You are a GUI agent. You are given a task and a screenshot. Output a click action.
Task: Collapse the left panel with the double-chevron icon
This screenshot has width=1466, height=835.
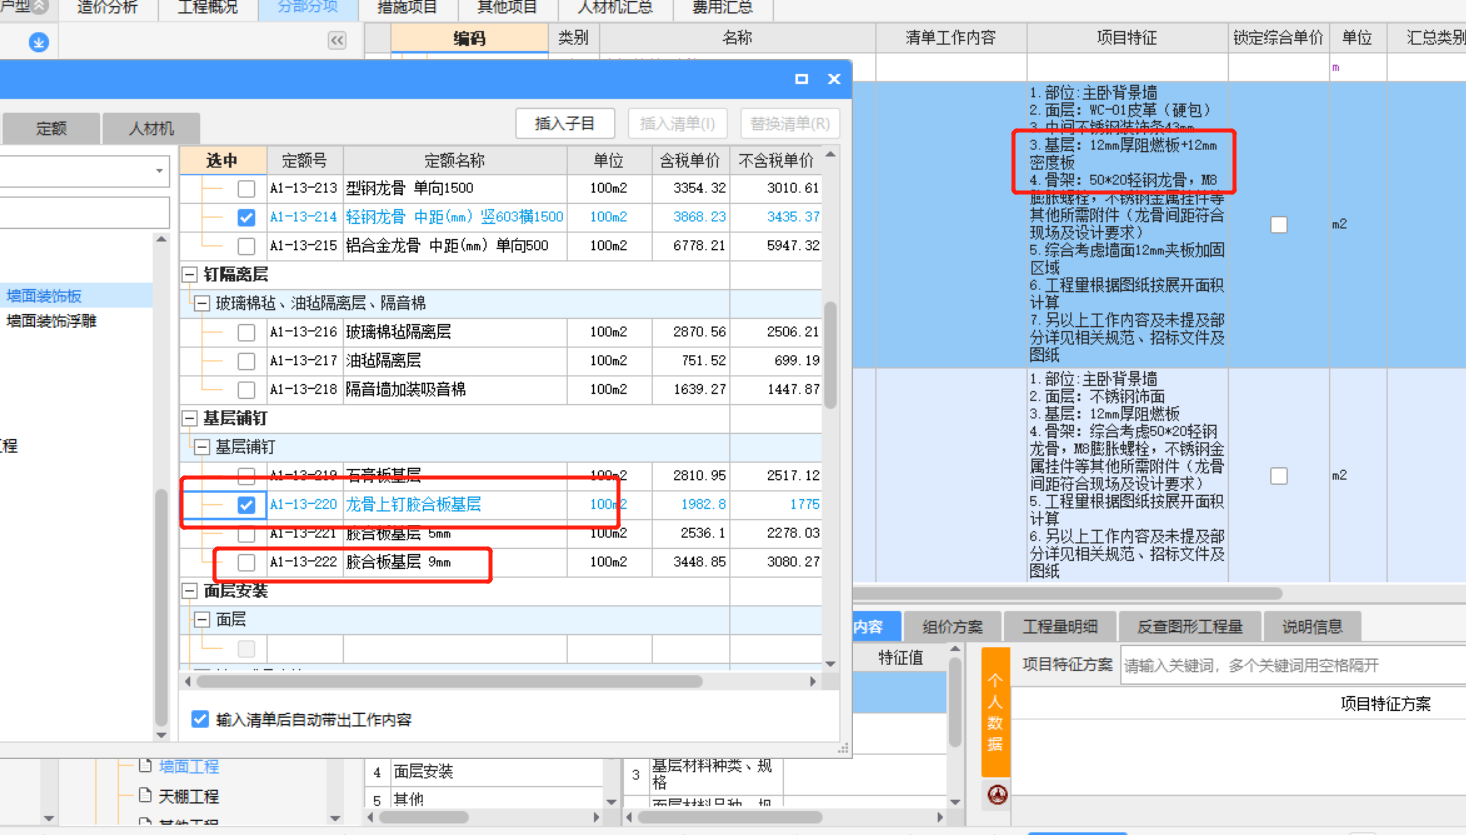[337, 41]
